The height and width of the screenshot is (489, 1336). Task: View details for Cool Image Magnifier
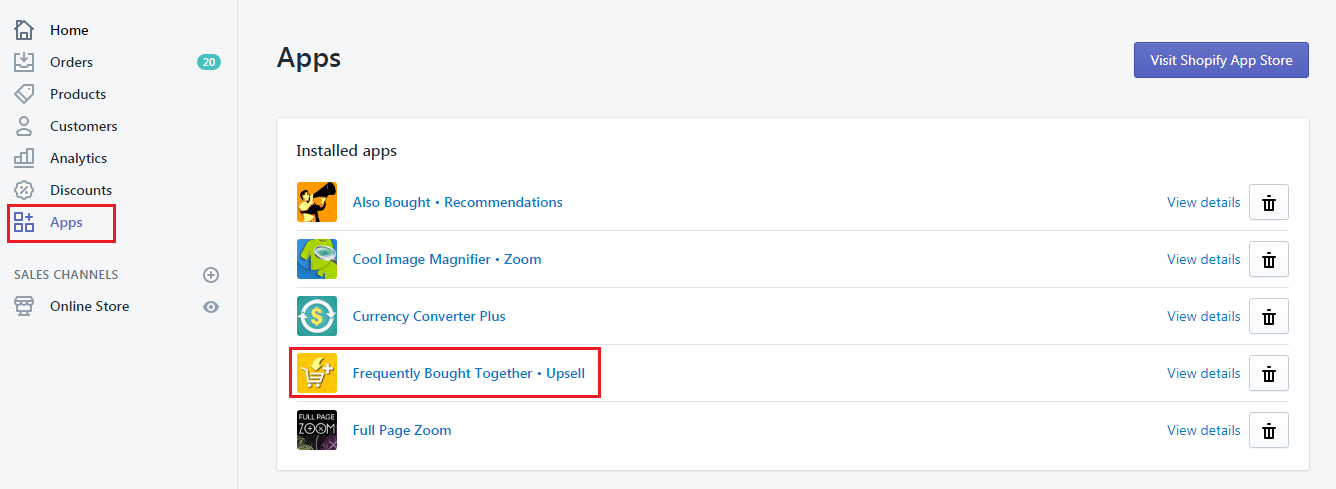click(1203, 259)
